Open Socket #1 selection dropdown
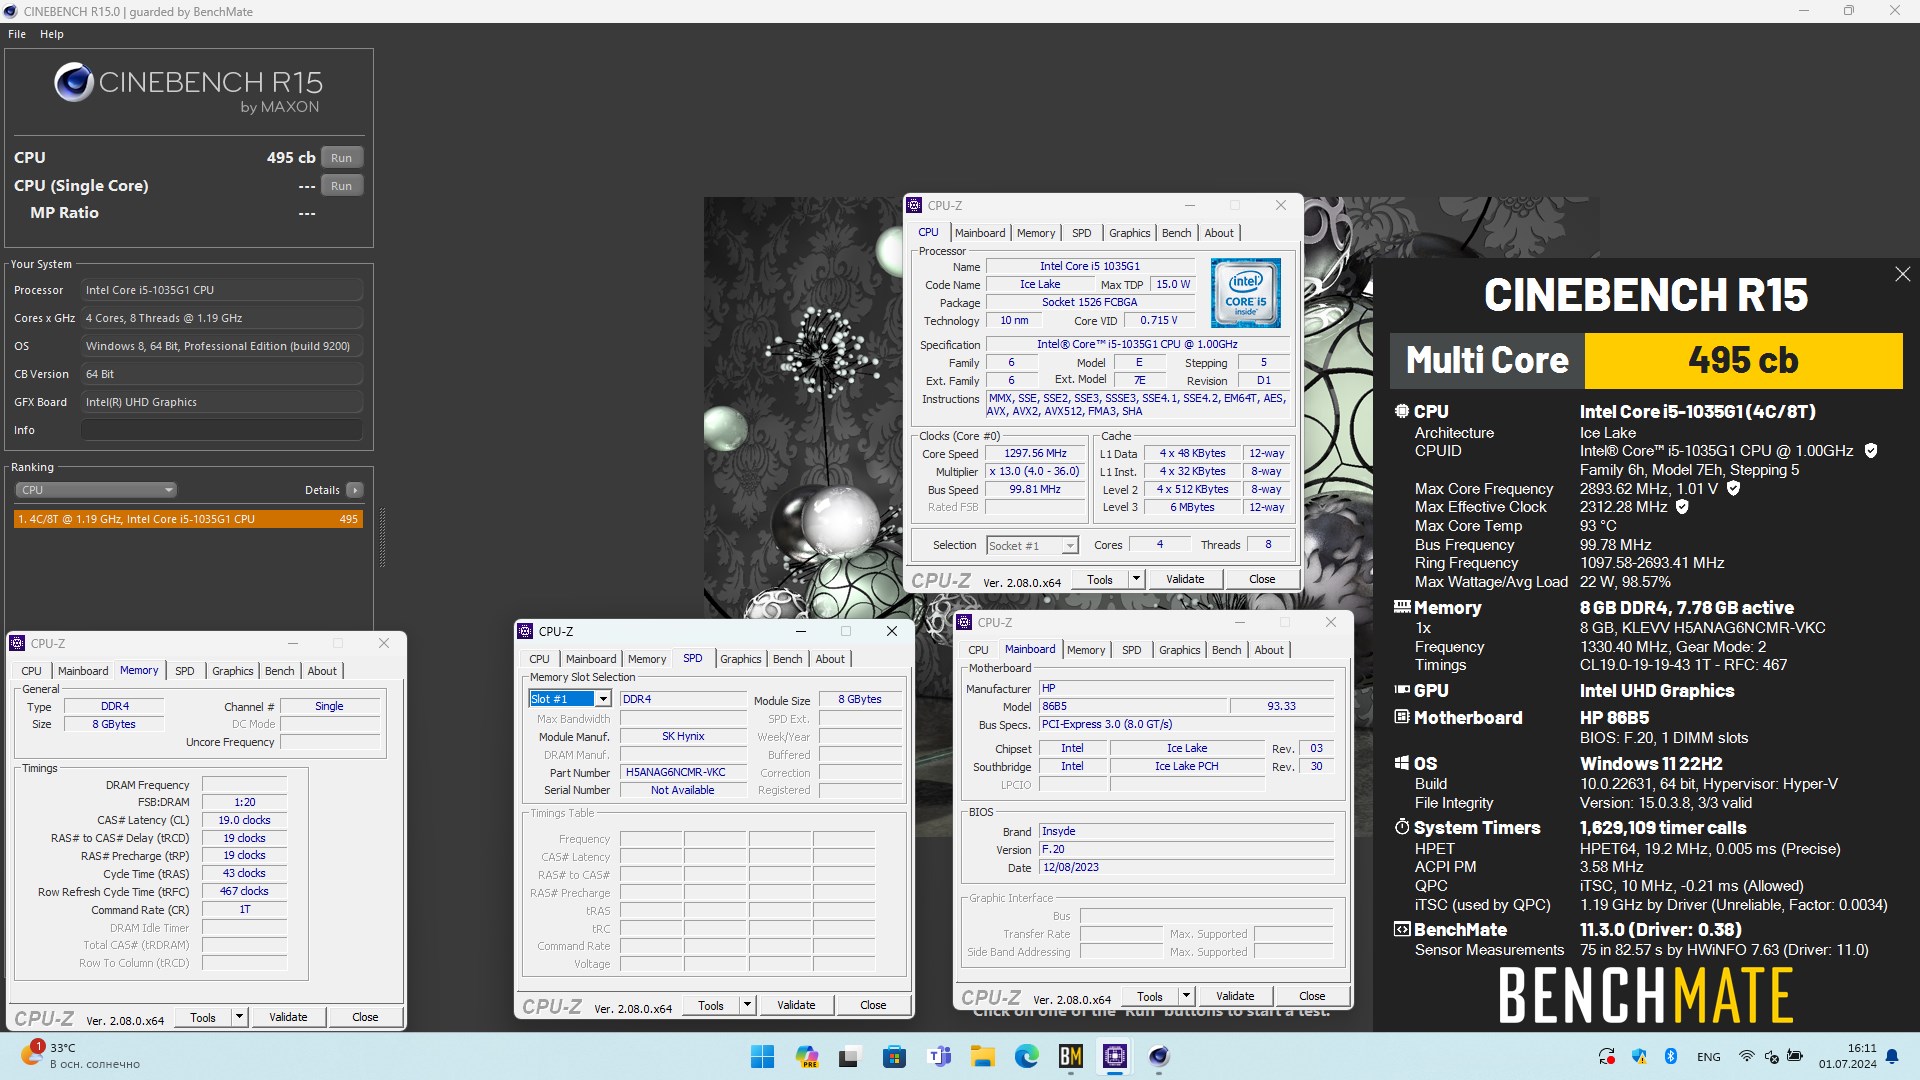This screenshot has width=1920, height=1080. click(x=1032, y=545)
